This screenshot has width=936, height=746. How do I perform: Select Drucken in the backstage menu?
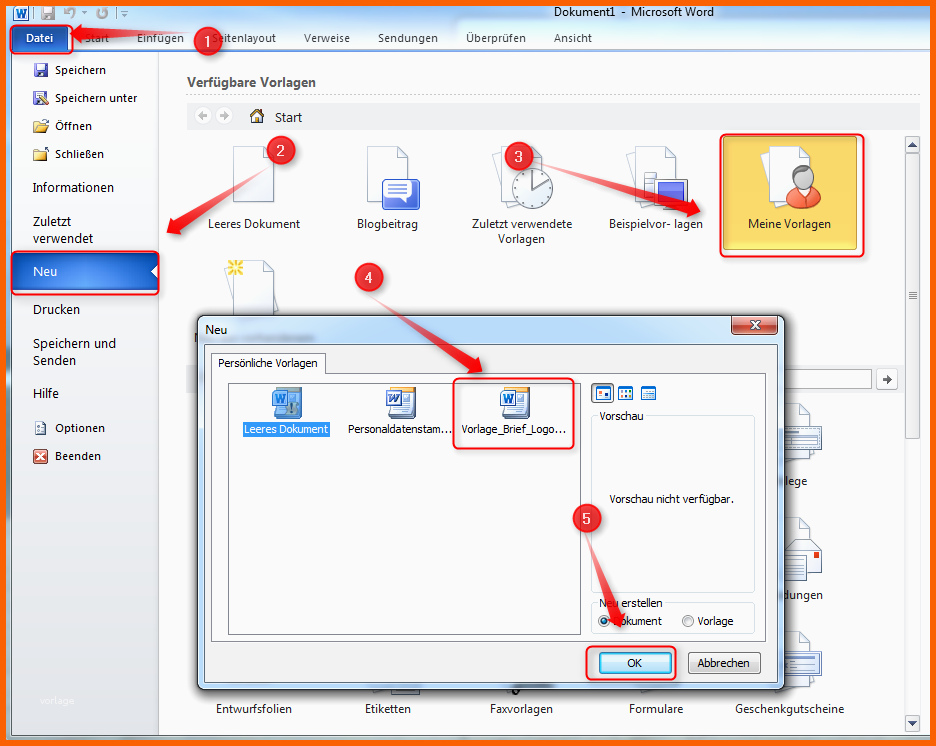click(x=56, y=310)
